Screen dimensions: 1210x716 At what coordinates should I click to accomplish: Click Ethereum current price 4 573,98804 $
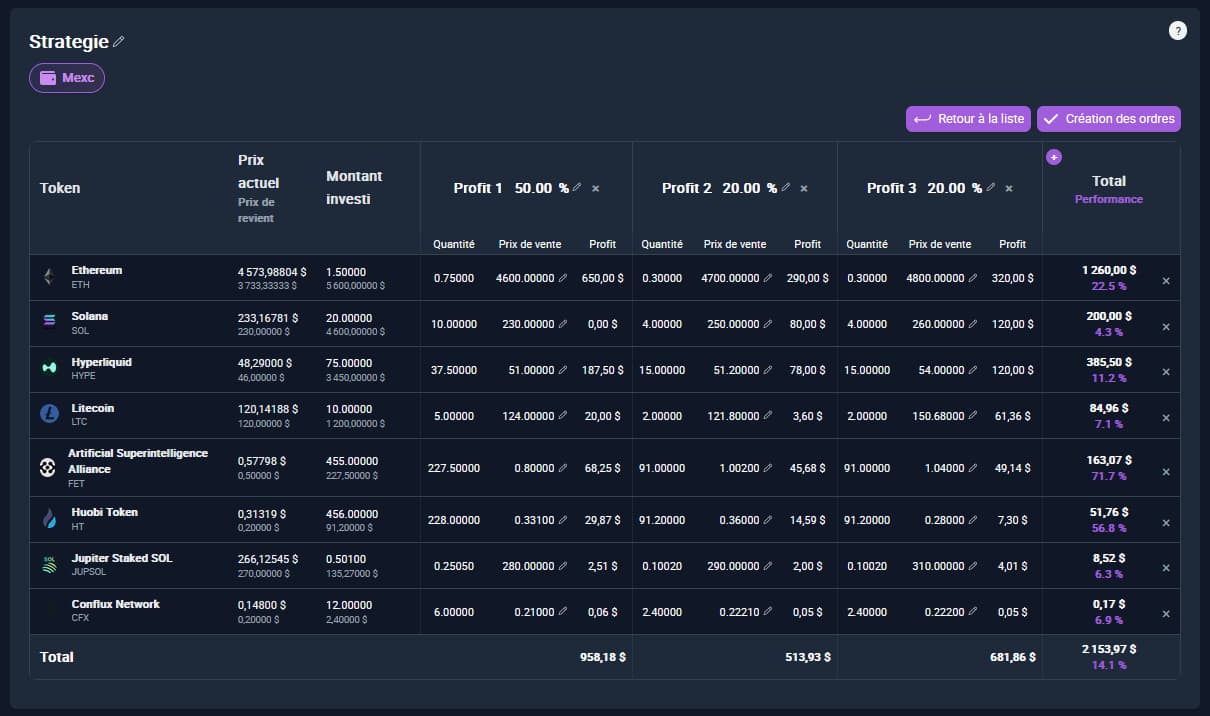271,271
